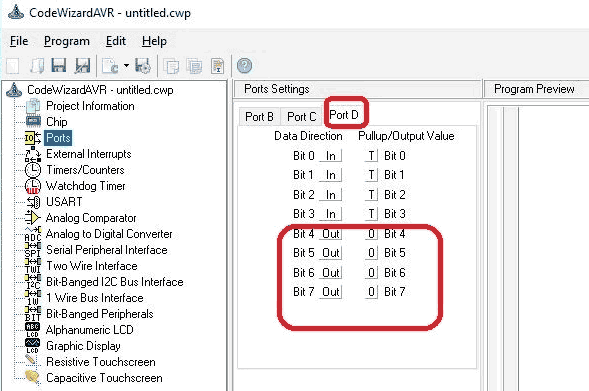The image size is (589, 391).
Task: Switch to the Port B tab
Action: point(259,116)
